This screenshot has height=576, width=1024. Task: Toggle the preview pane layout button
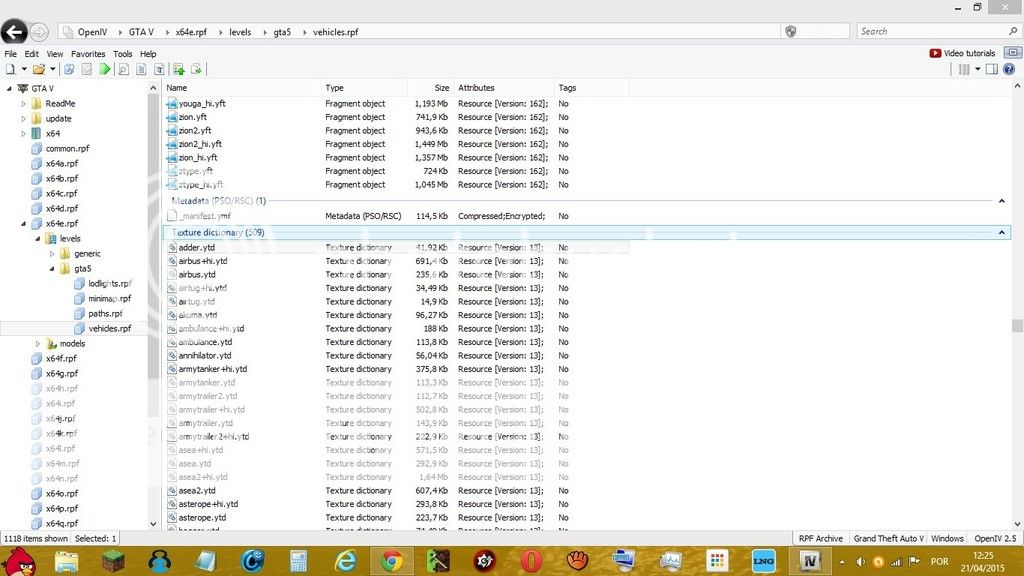pyautogui.click(x=991, y=69)
